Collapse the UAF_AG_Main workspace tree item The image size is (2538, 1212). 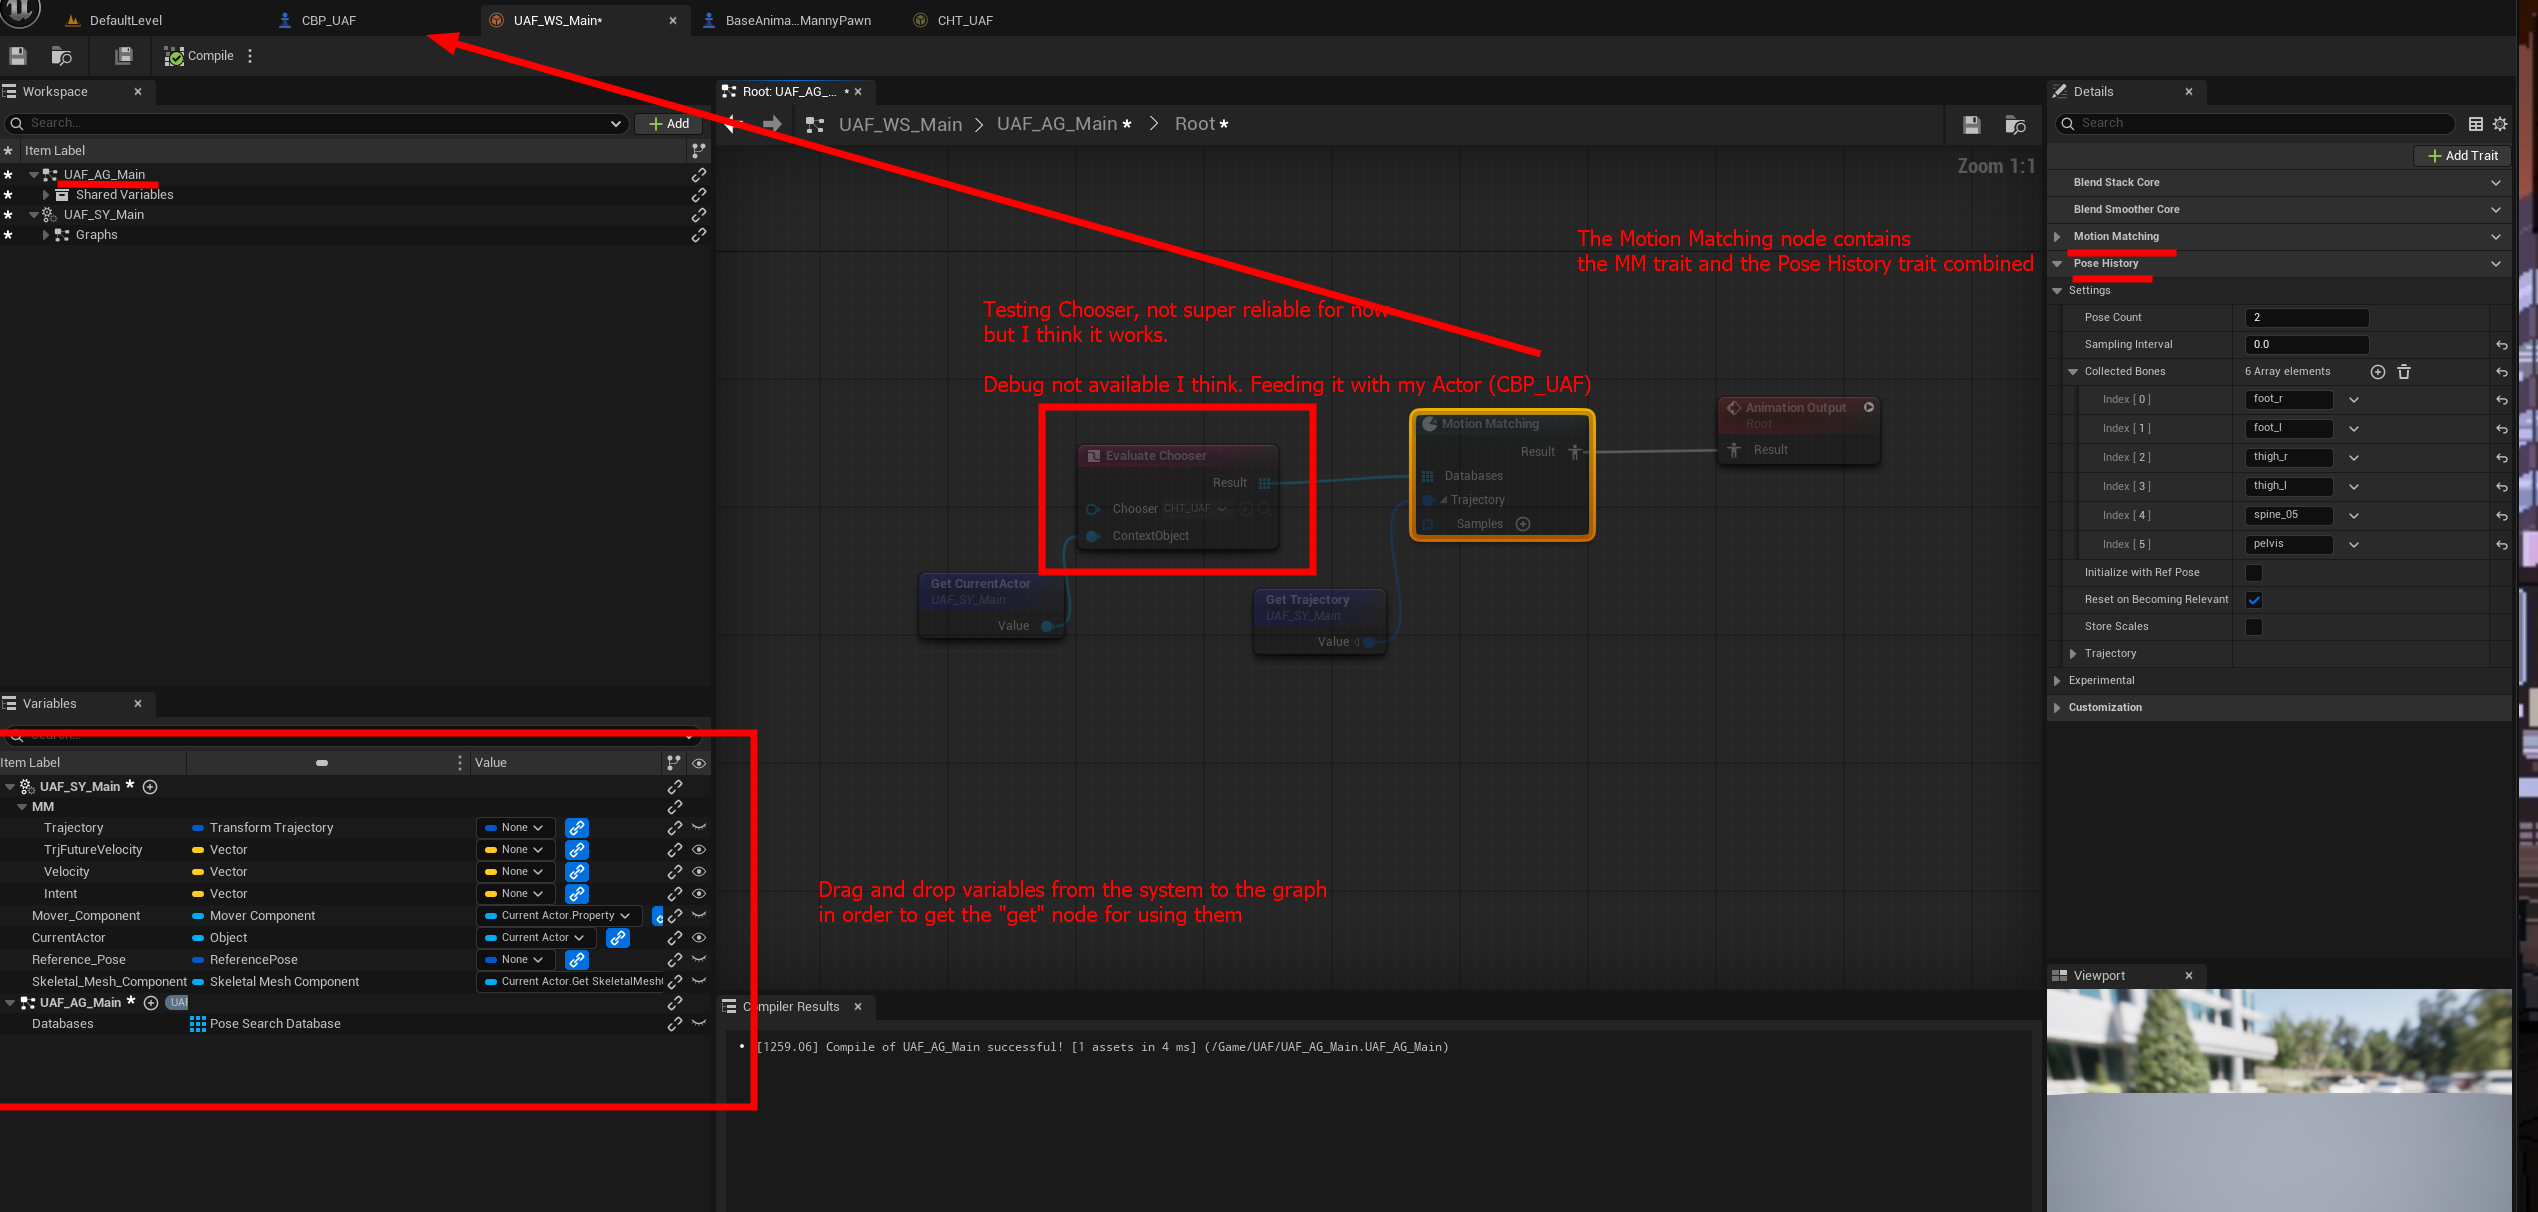coord(34,175)
